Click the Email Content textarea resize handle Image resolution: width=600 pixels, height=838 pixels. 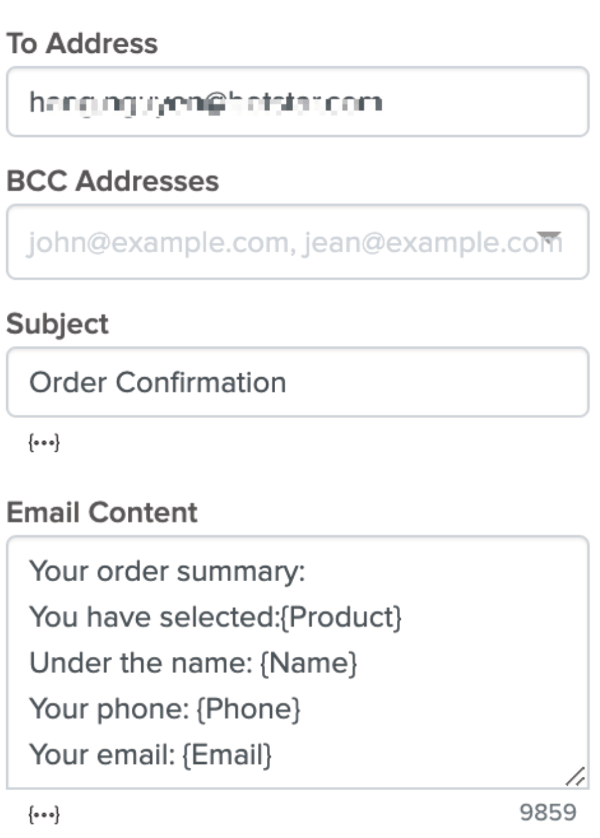[x=574, y=776]
